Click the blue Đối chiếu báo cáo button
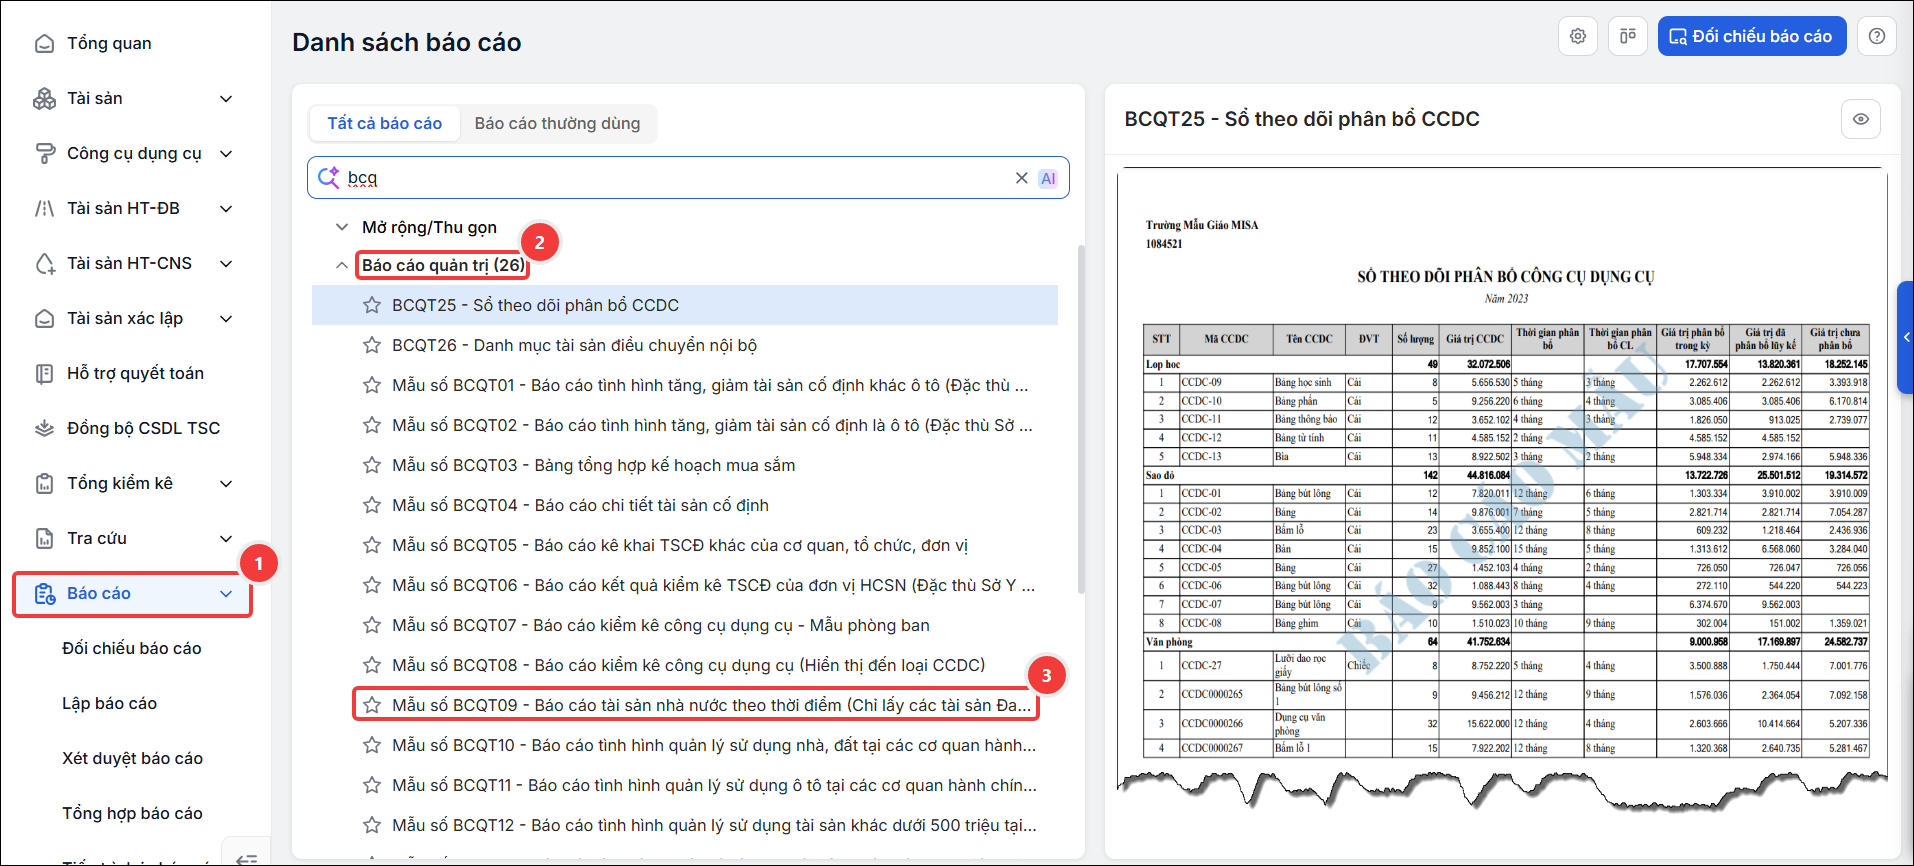 1751,36
